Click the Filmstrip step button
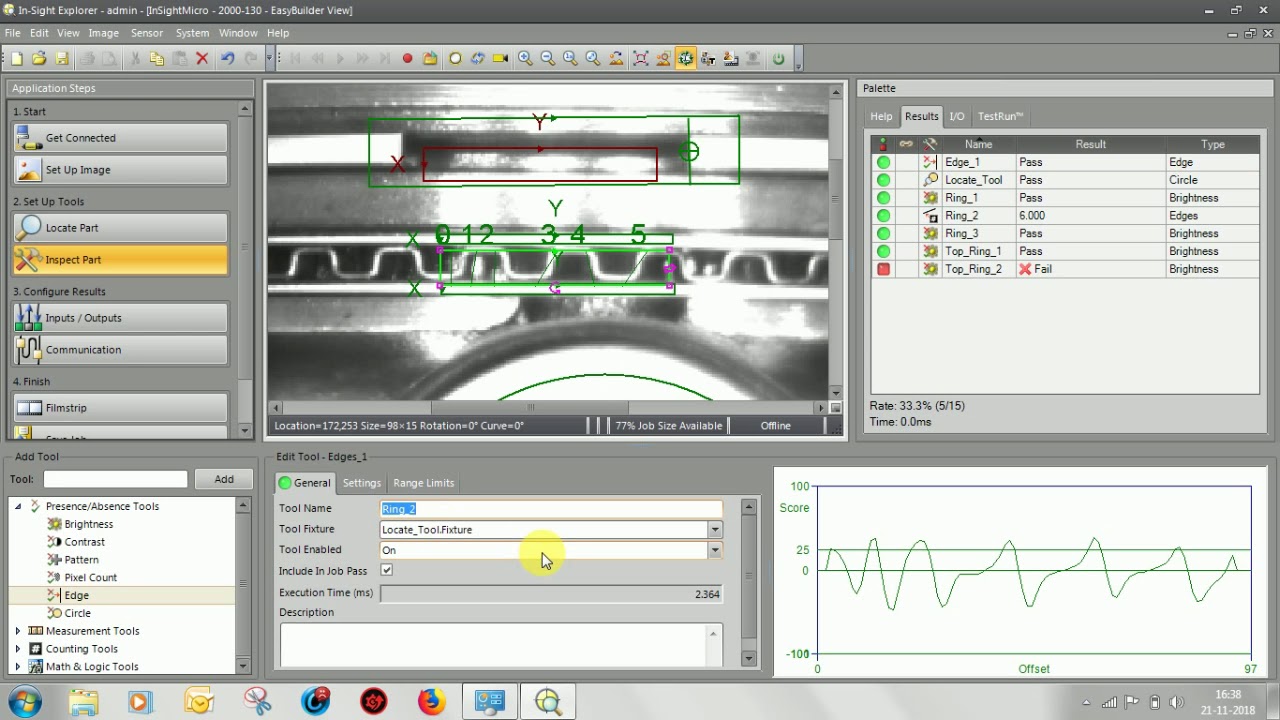The image size is (1280, 720). tap(121, 408)
